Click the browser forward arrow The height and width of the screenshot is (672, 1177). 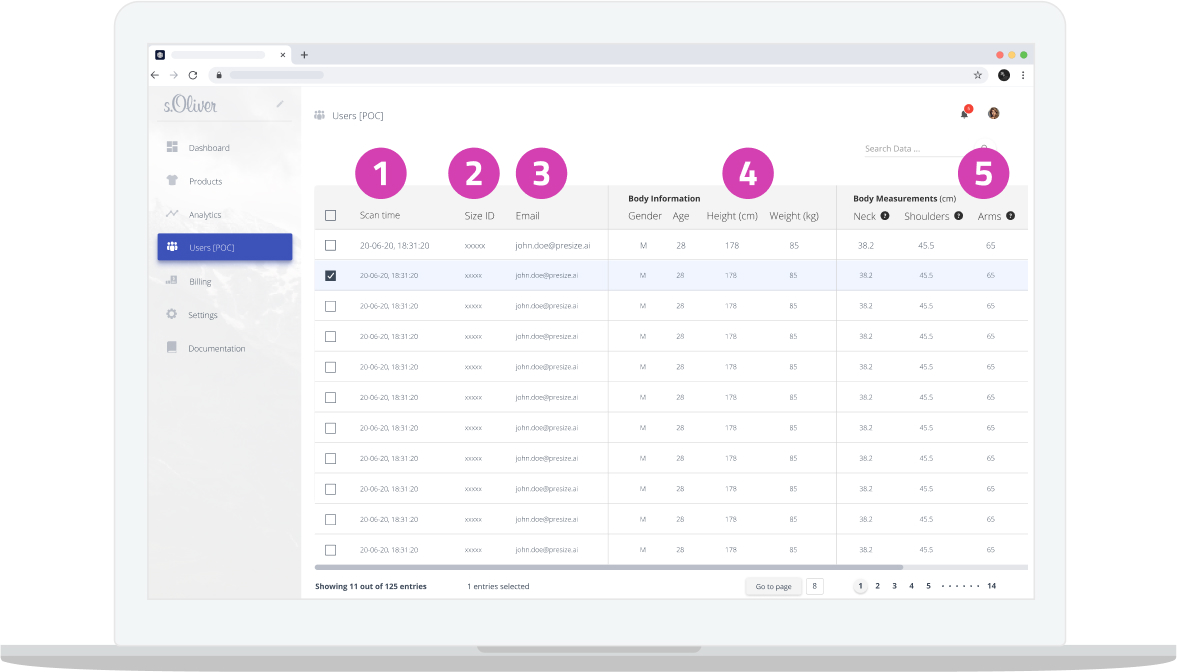(173, 75)
